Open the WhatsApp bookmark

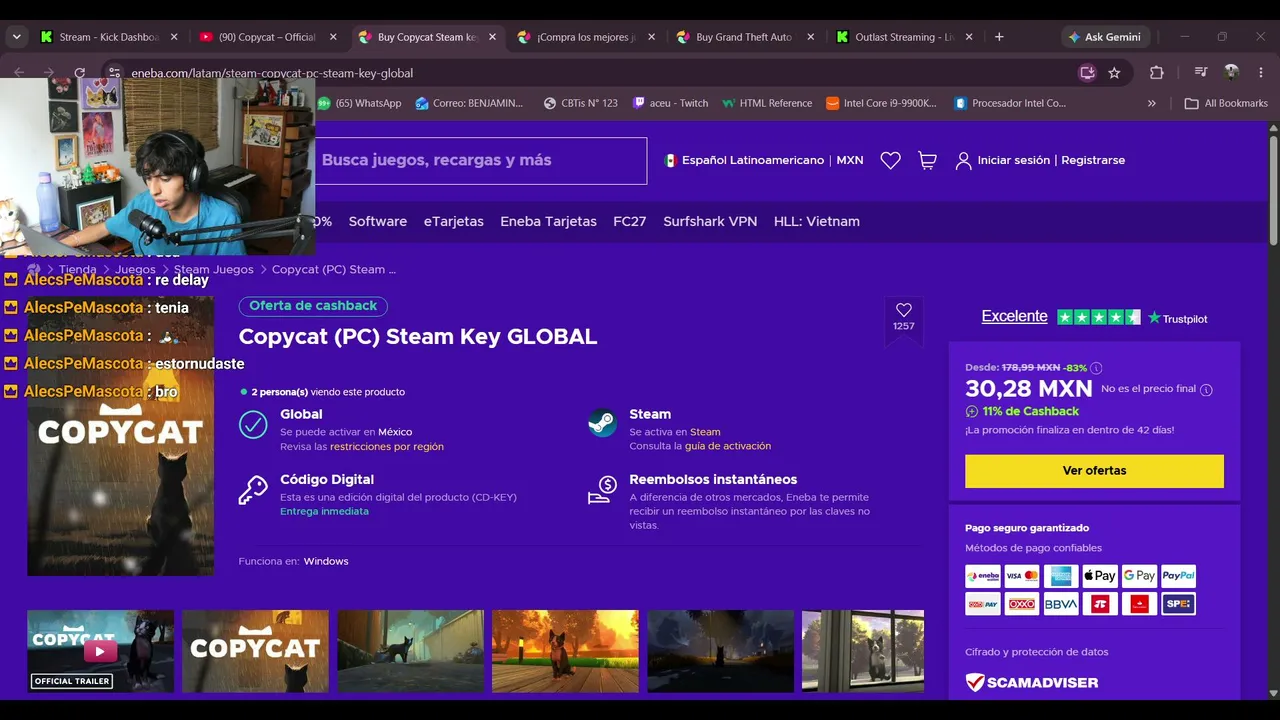click(x=360, y=103)
